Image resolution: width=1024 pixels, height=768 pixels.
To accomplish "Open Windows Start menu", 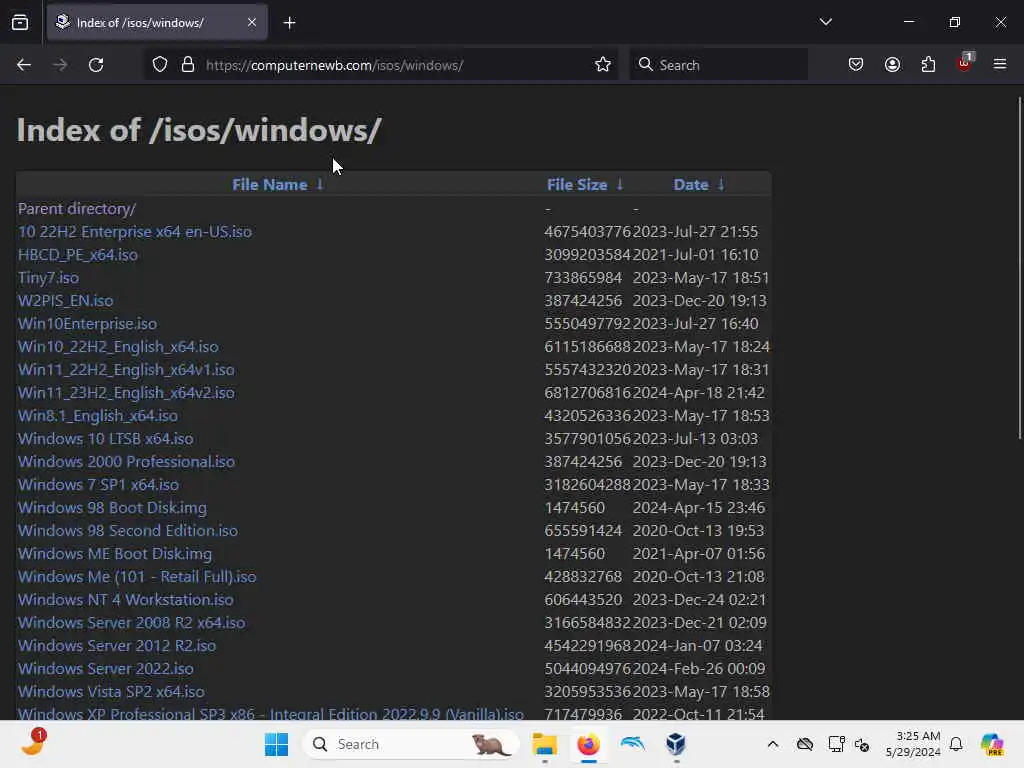I will coord(276,744).
